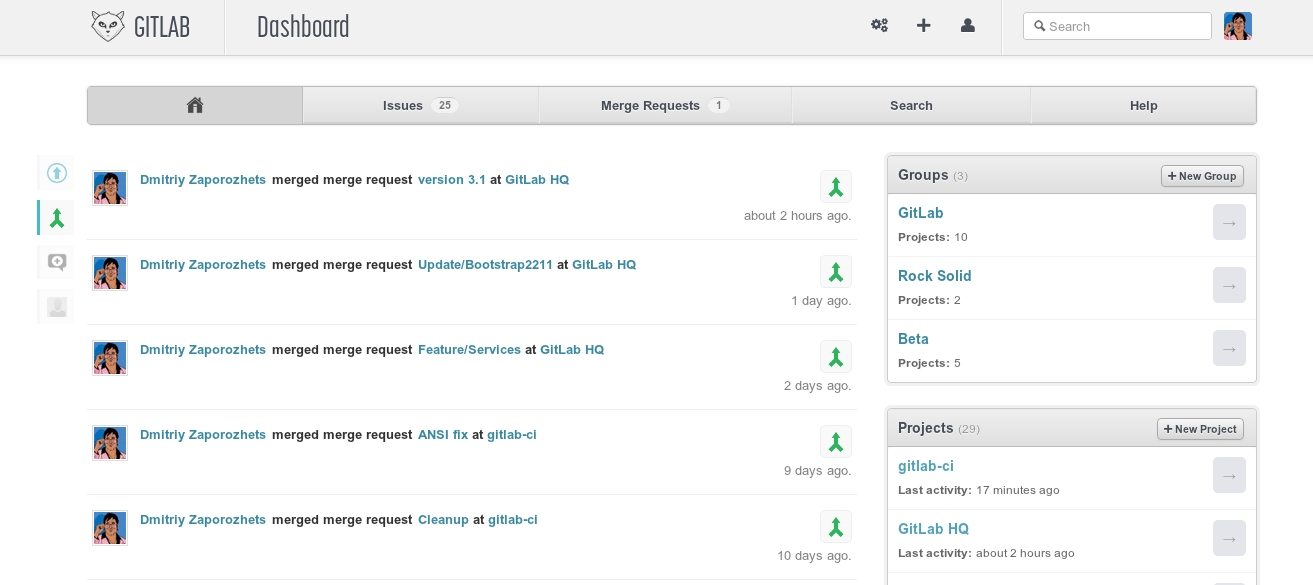1313x585 pixels.
Task: Switch to the Issues tab
Action: tap(420, 105)
